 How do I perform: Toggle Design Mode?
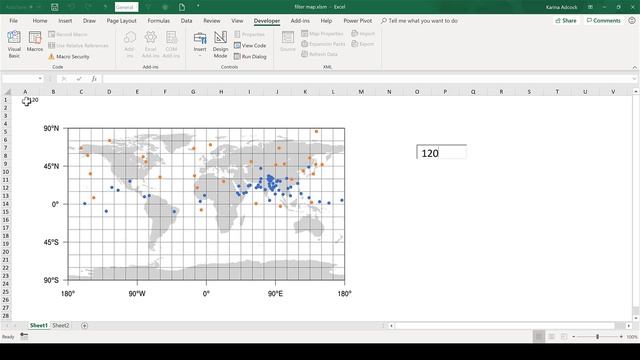pyautogui.click(x=220, y=44)
